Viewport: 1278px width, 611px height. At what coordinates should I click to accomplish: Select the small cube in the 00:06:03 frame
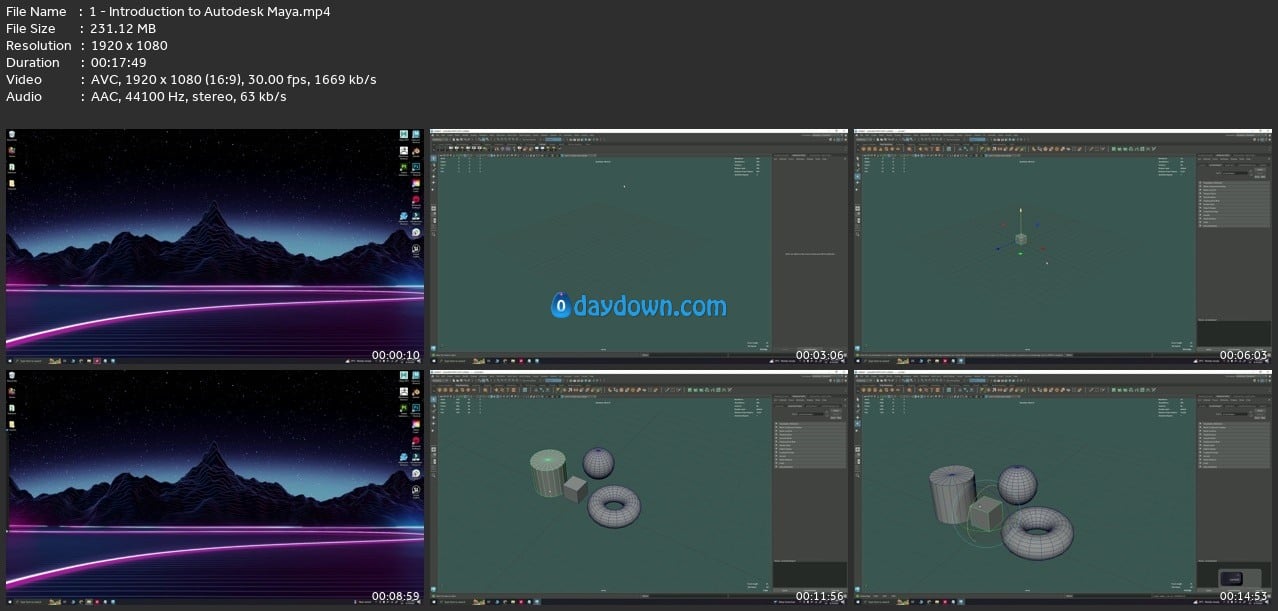coord(1020,239)
